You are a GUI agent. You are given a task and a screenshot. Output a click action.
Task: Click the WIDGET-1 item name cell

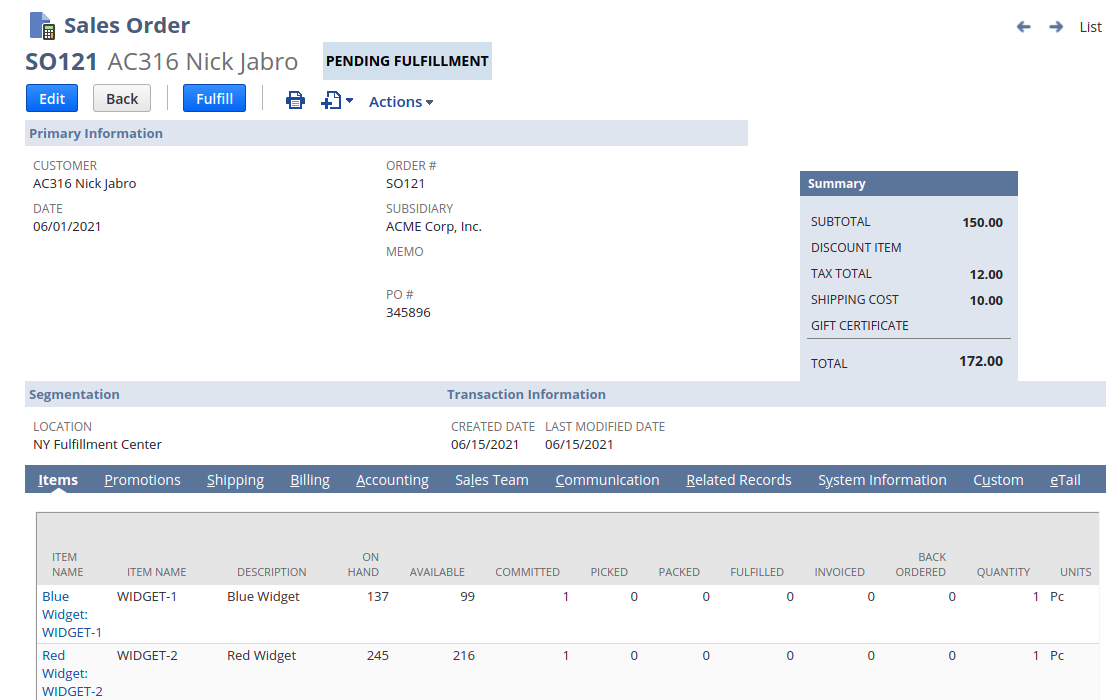147,596
